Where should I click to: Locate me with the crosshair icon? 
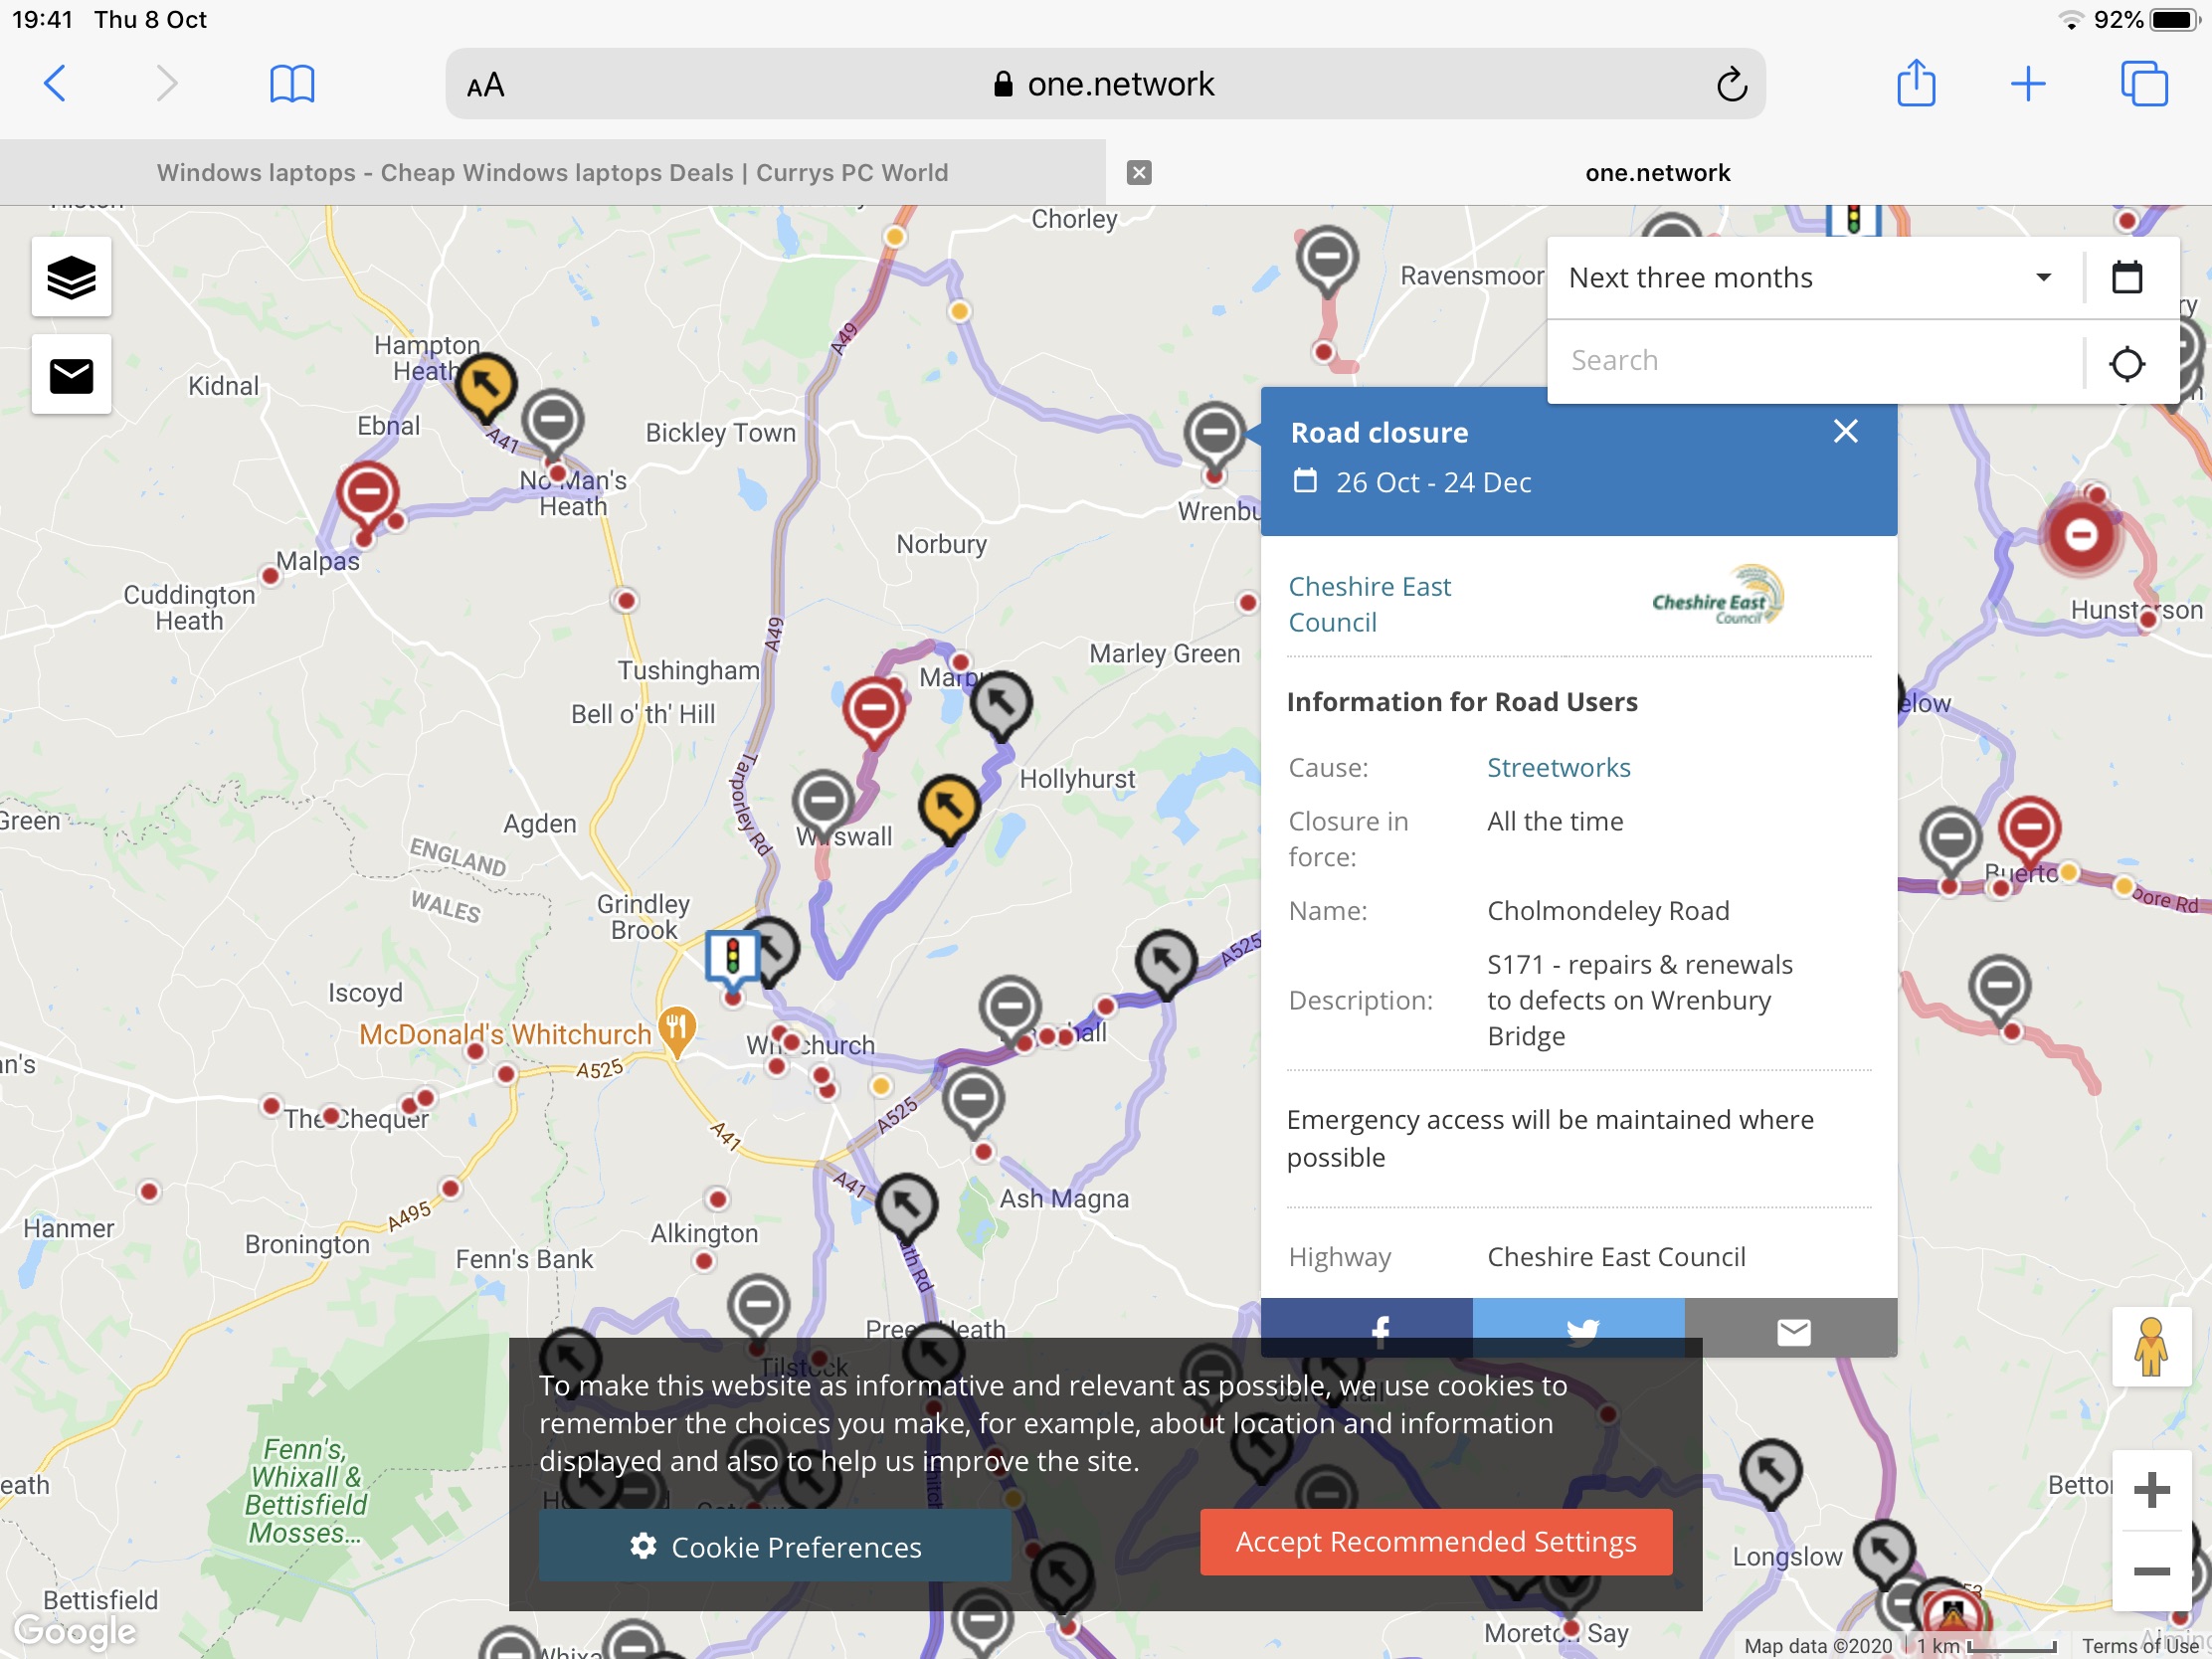tap(2127, 362)
